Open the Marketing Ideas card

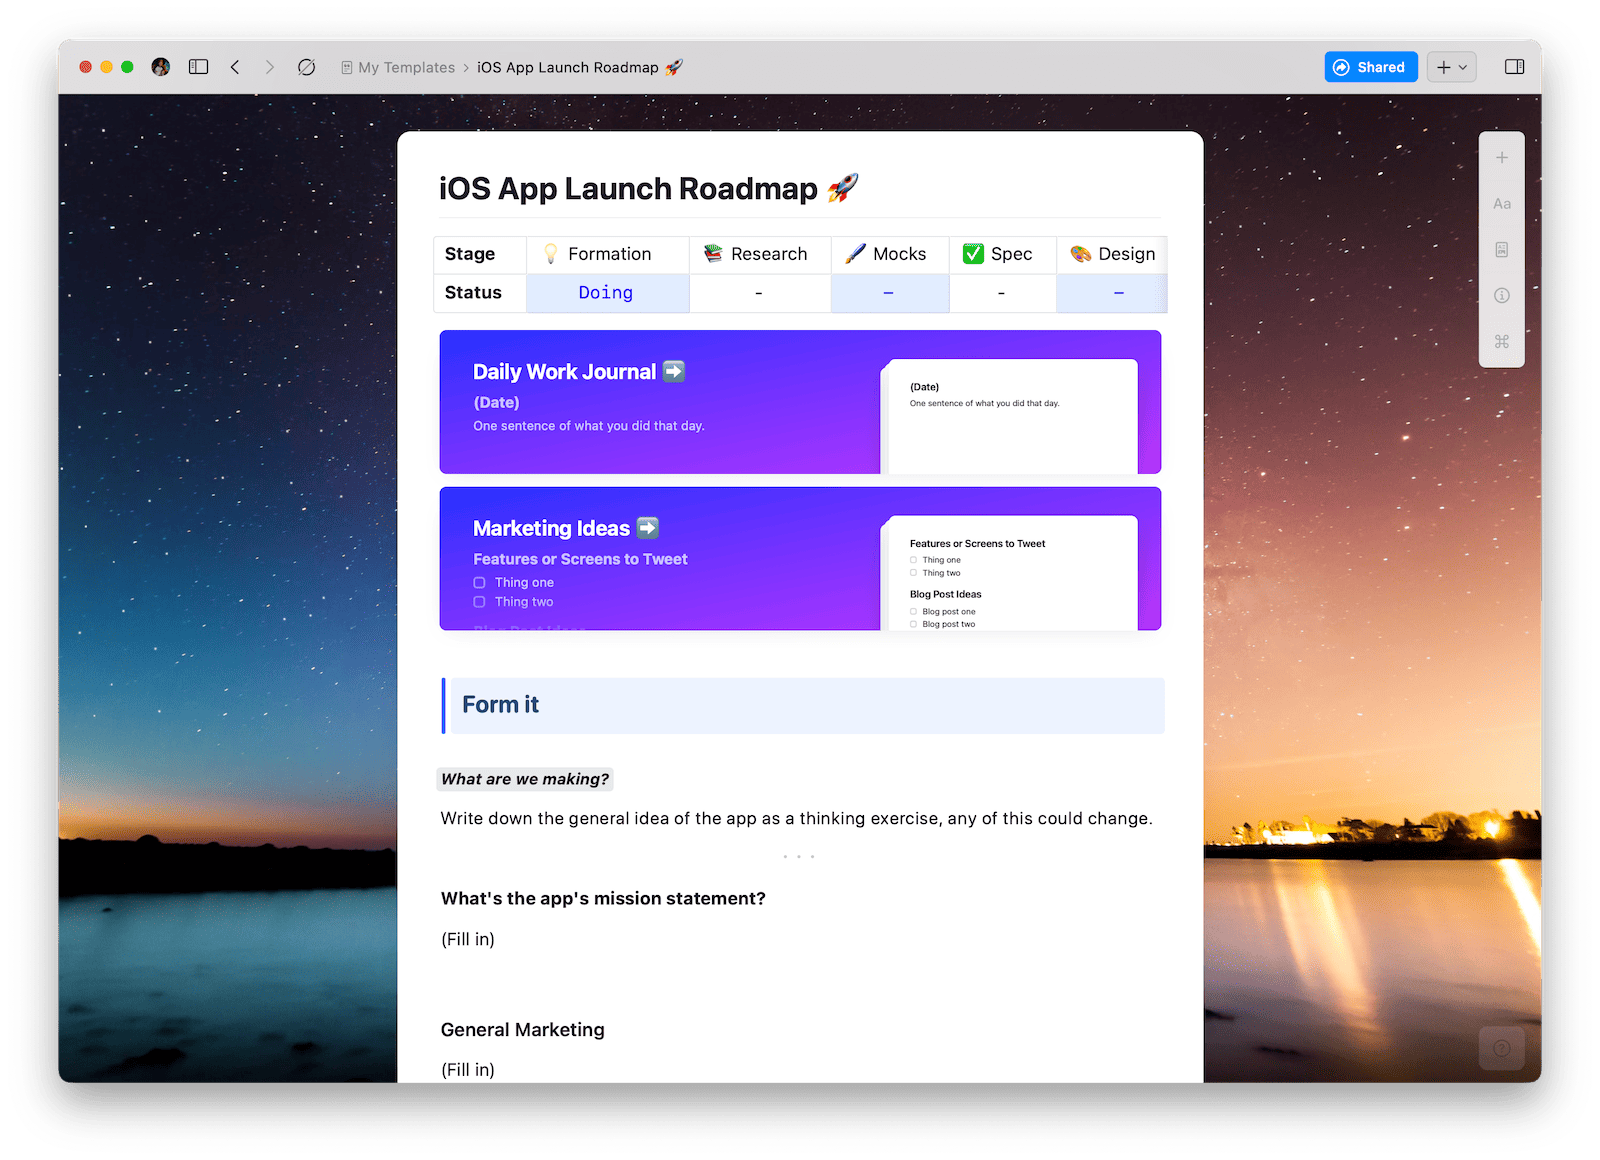point(800,559)
